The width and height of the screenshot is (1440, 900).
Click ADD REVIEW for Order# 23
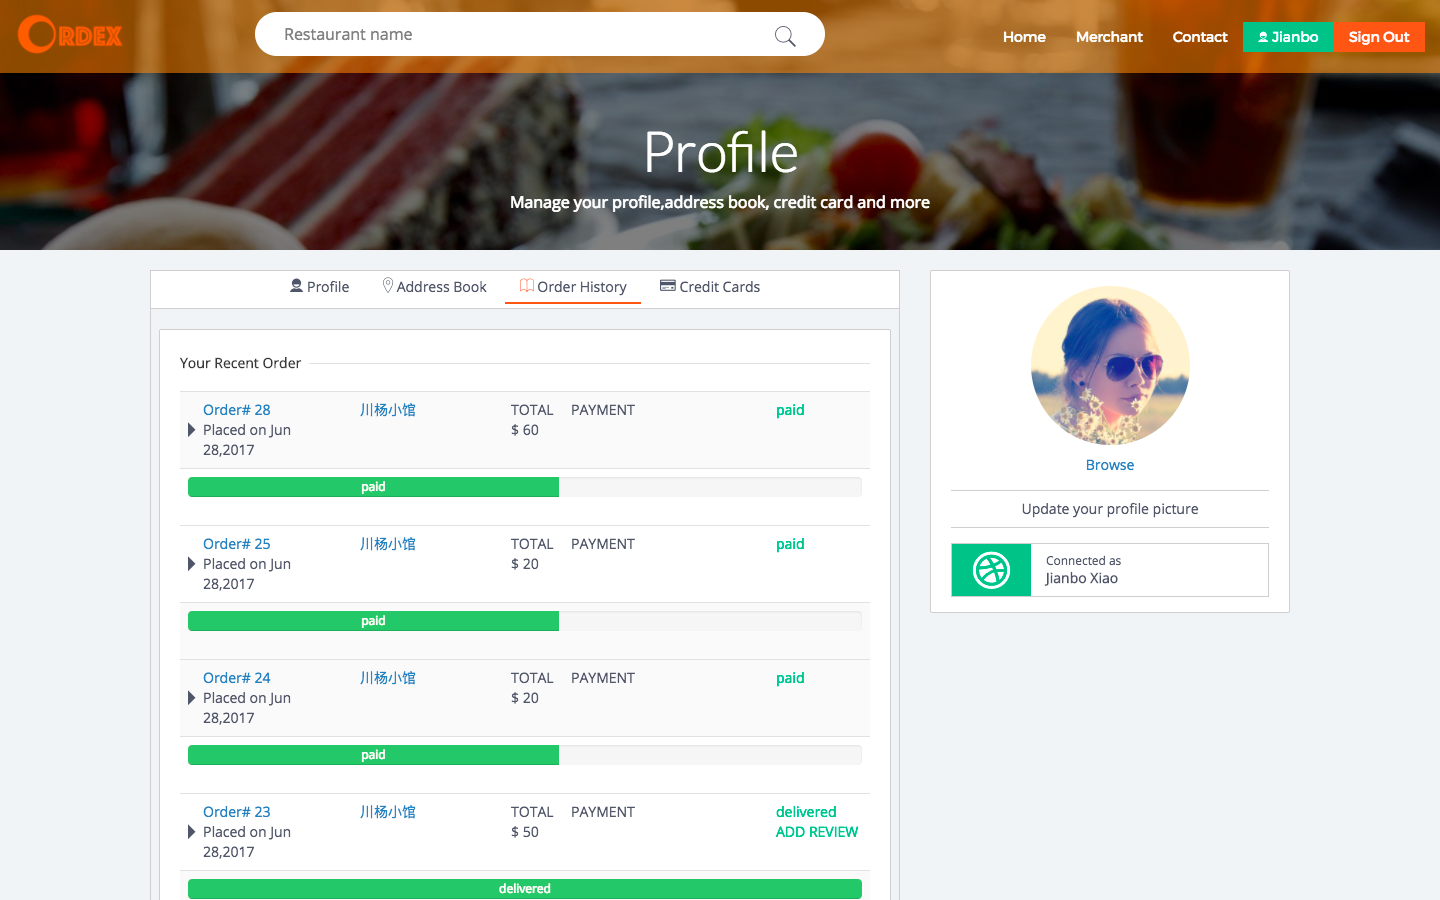pos(817,832)
